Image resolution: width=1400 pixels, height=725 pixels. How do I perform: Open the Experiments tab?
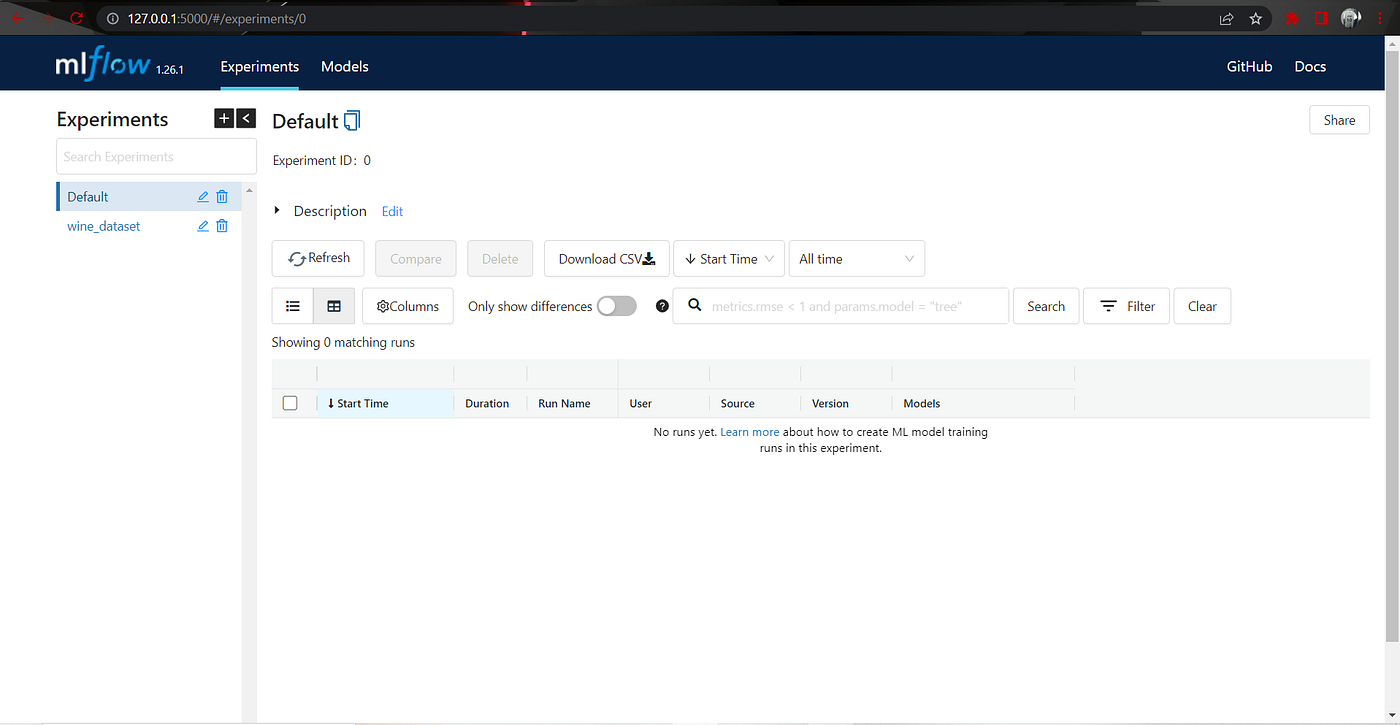click(259, 66)
